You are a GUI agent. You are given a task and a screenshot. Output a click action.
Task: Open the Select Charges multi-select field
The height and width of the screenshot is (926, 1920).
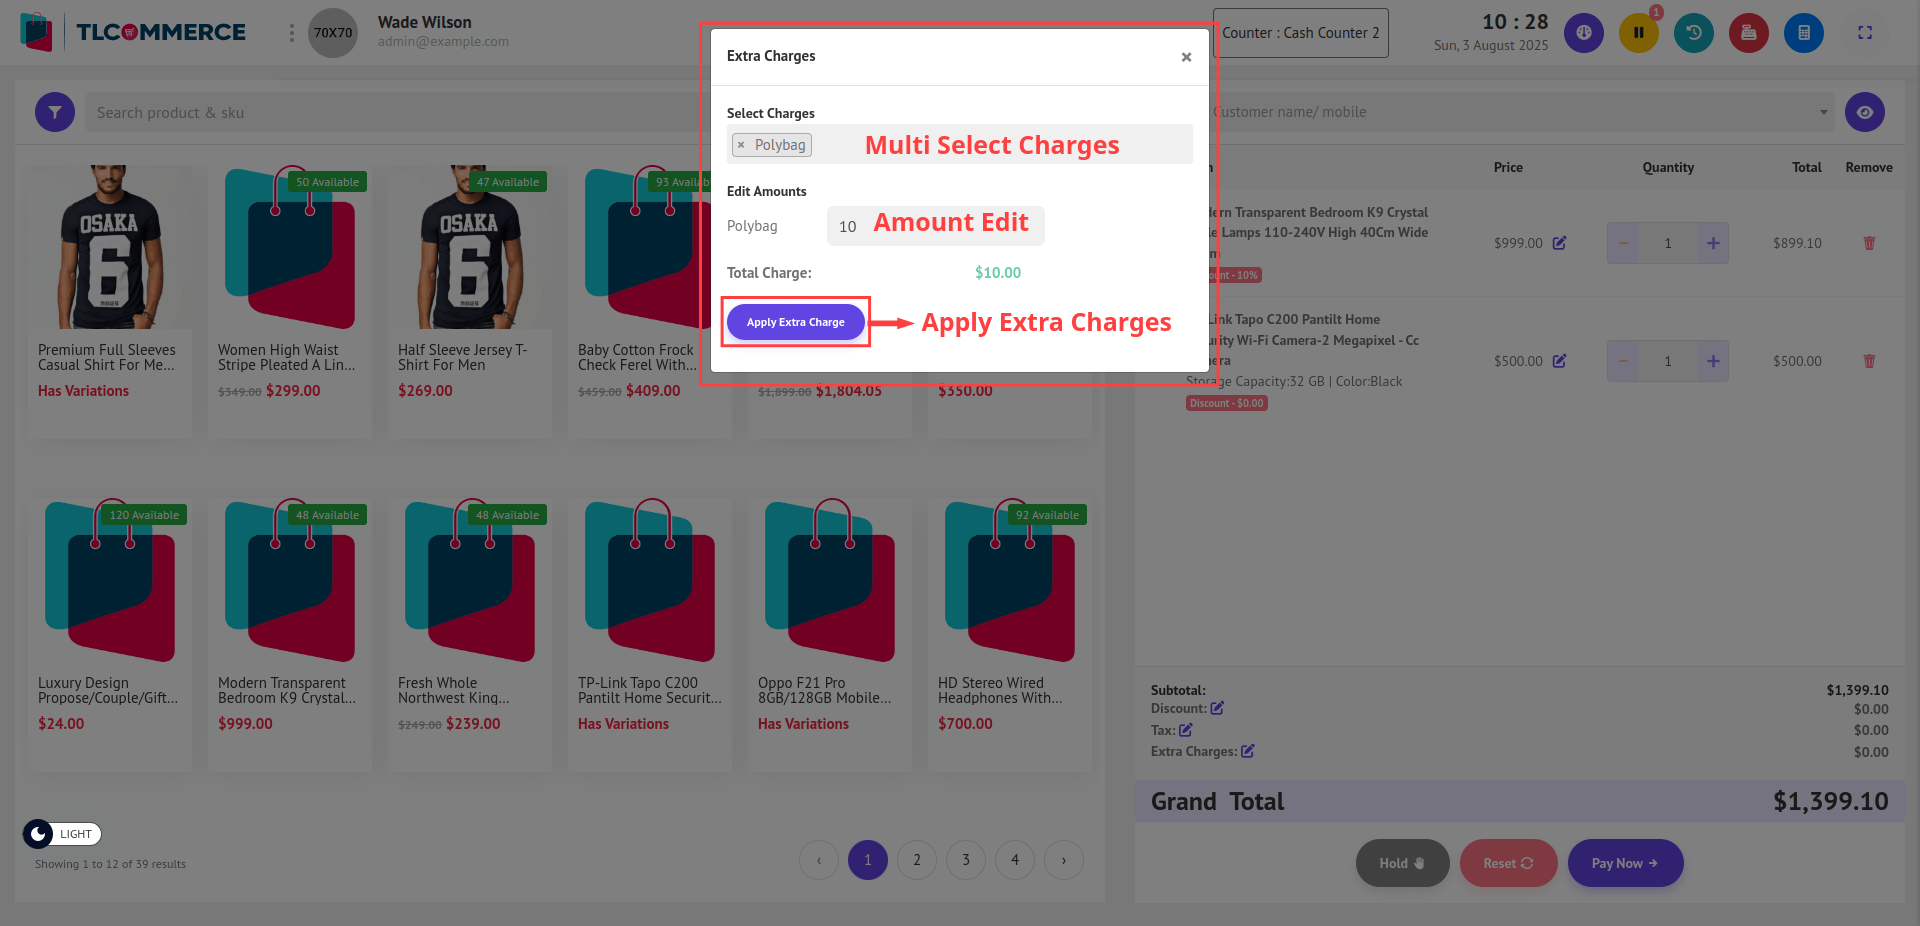(x=1000, y=145)
